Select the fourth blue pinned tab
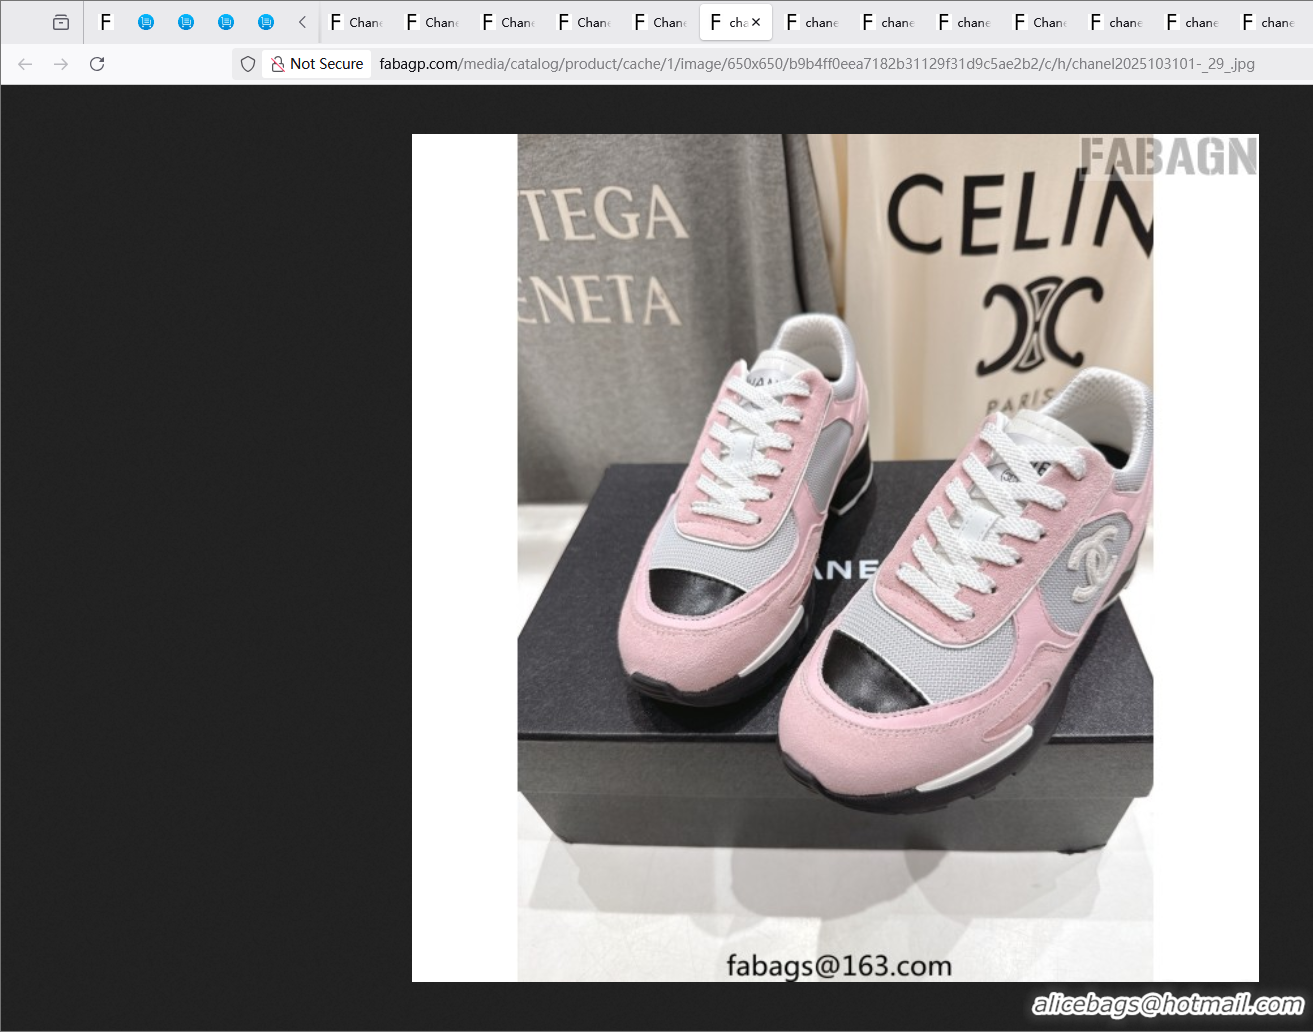This screenshot has width=1313, height=1032. tap(265, 21)
